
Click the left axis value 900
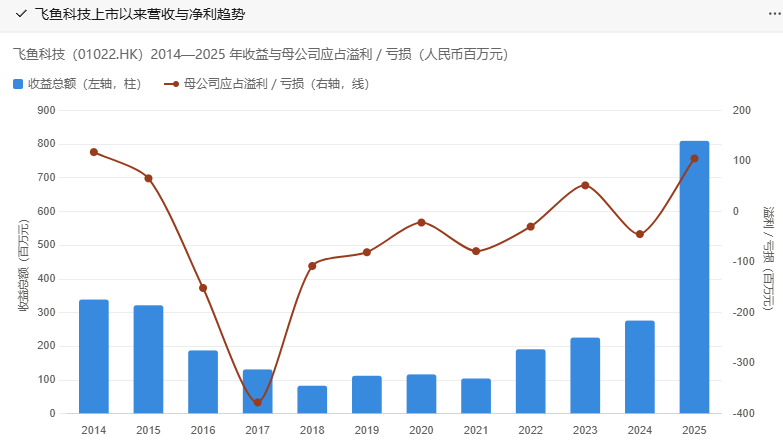tap(46, 110)
